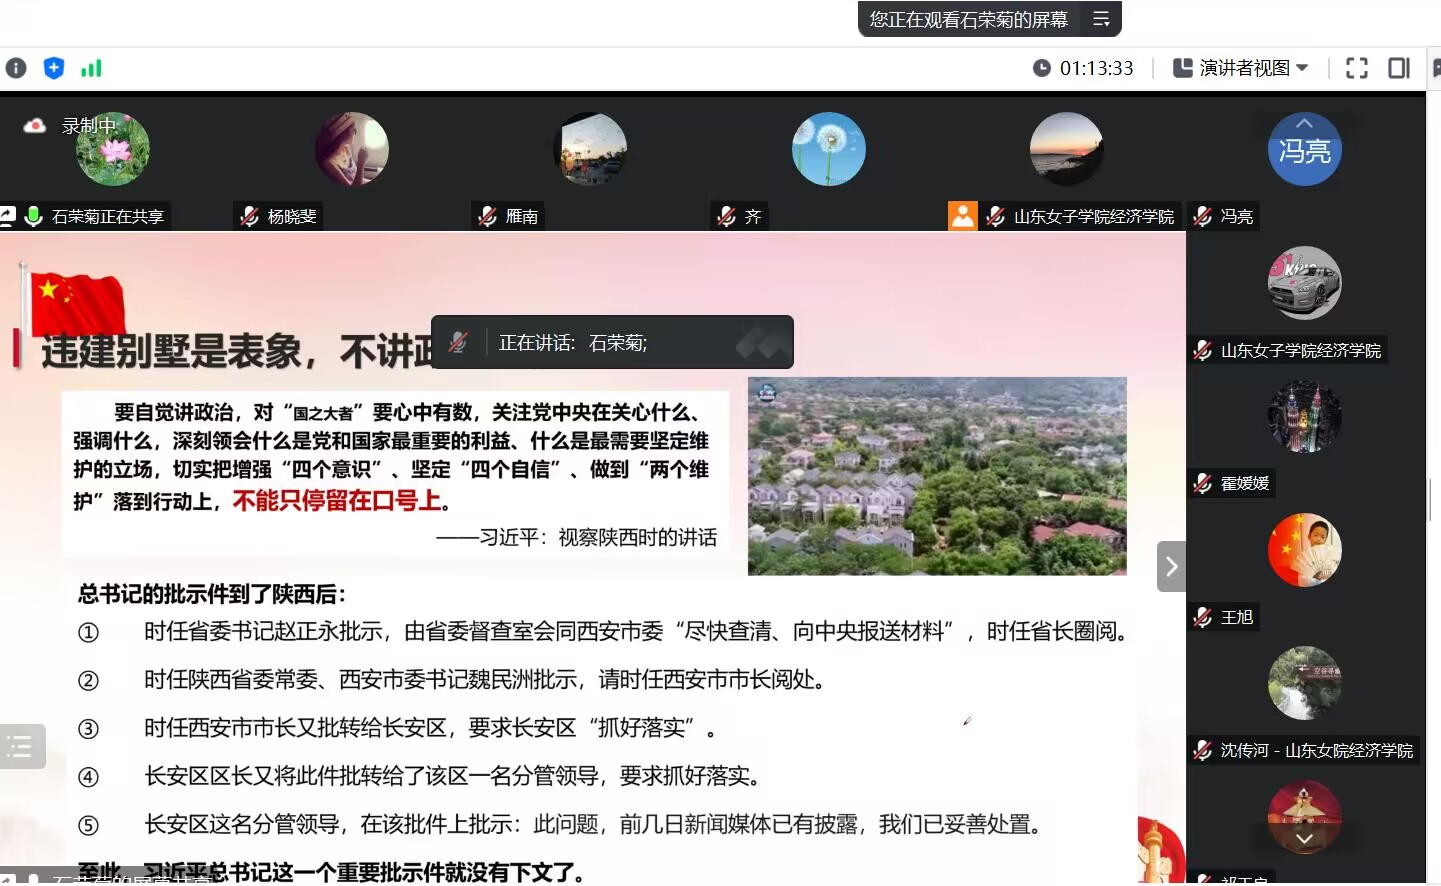Enter full screen mode
This screenshot has width=1441, height=886.
[1357, 68]
